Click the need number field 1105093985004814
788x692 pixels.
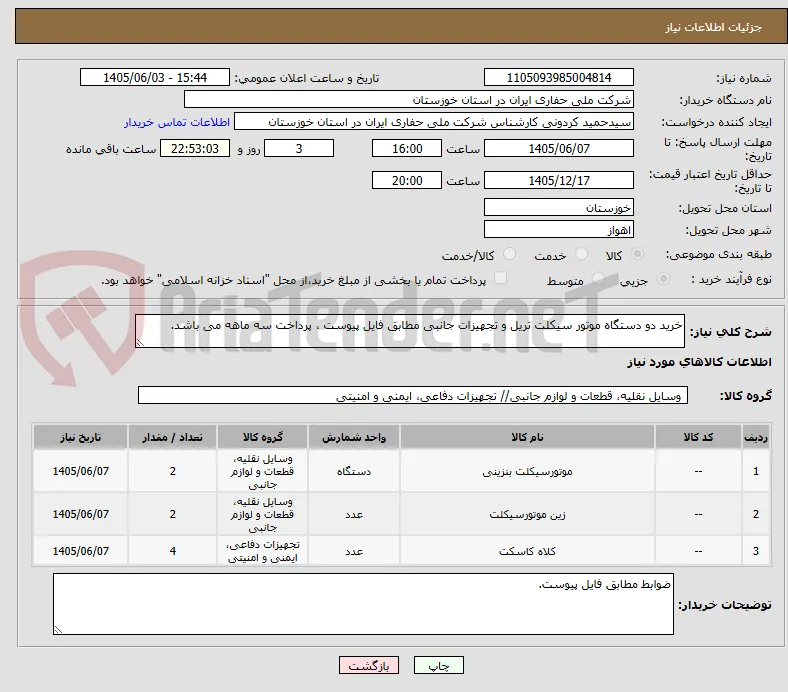click(558, 77)
